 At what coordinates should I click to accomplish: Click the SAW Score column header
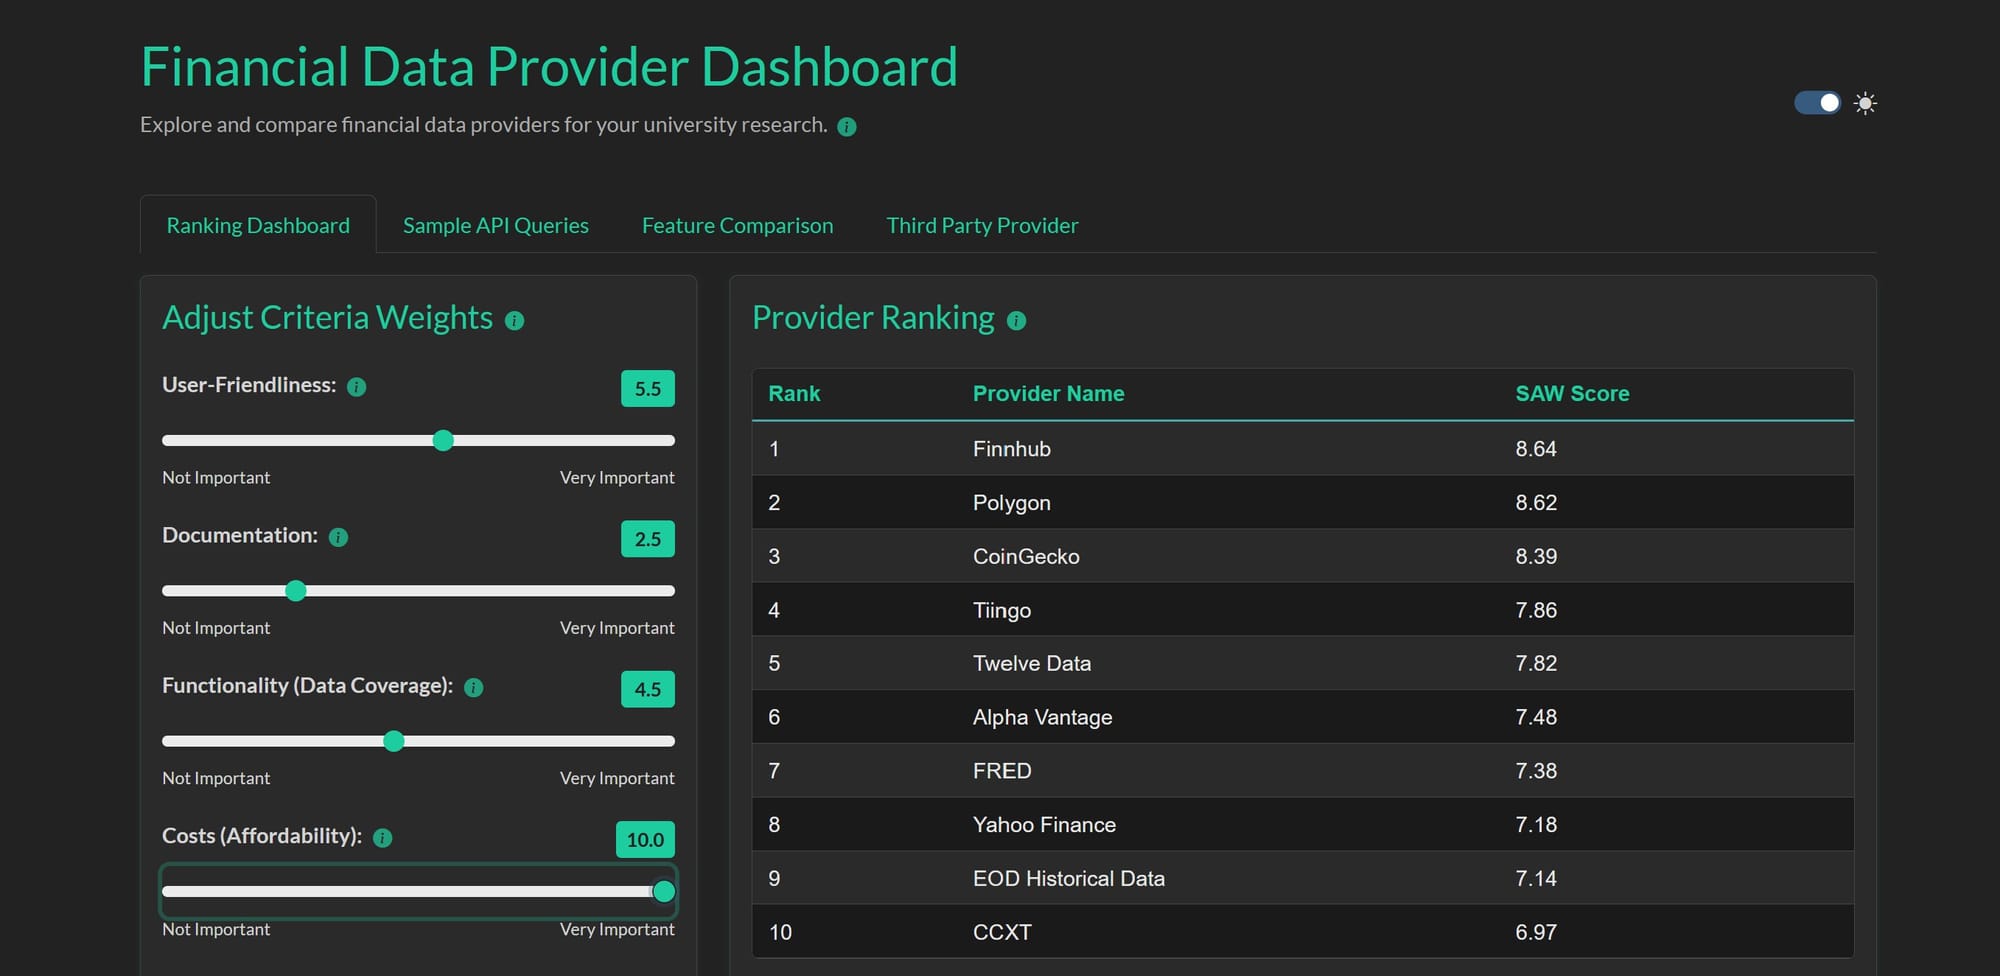click(1572, 393)
